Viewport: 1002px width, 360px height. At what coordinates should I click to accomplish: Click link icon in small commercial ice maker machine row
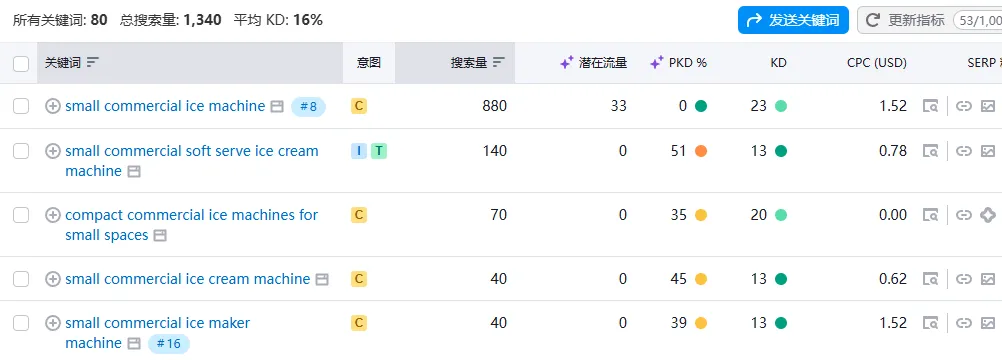964,323
